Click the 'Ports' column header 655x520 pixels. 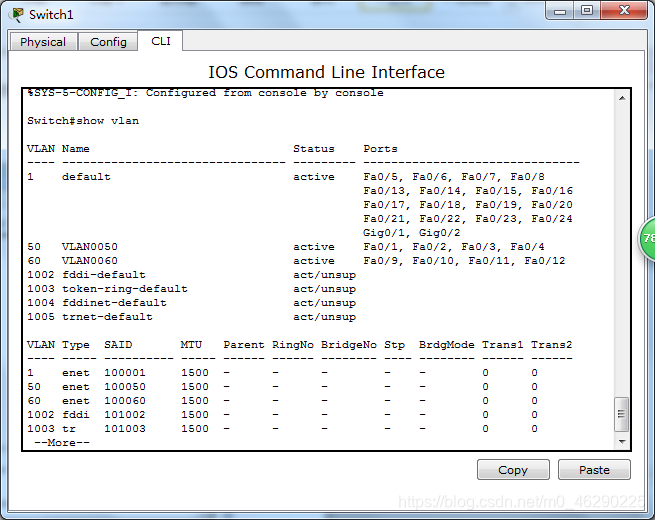pyautogui.click(x=380, y=149)
